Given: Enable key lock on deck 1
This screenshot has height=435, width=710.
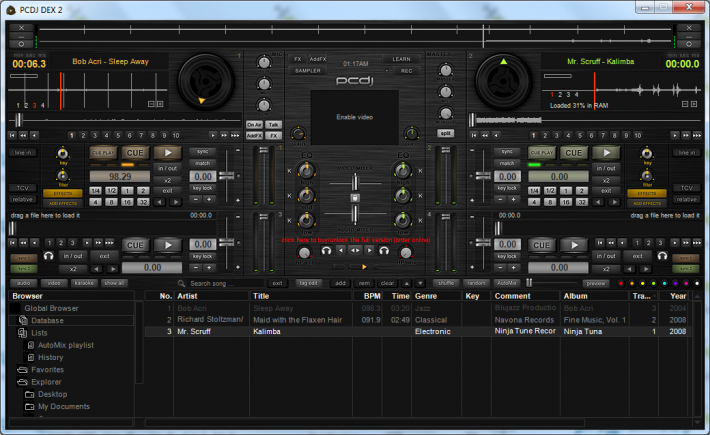Looking at the screenshot, I should pos(202,188).
